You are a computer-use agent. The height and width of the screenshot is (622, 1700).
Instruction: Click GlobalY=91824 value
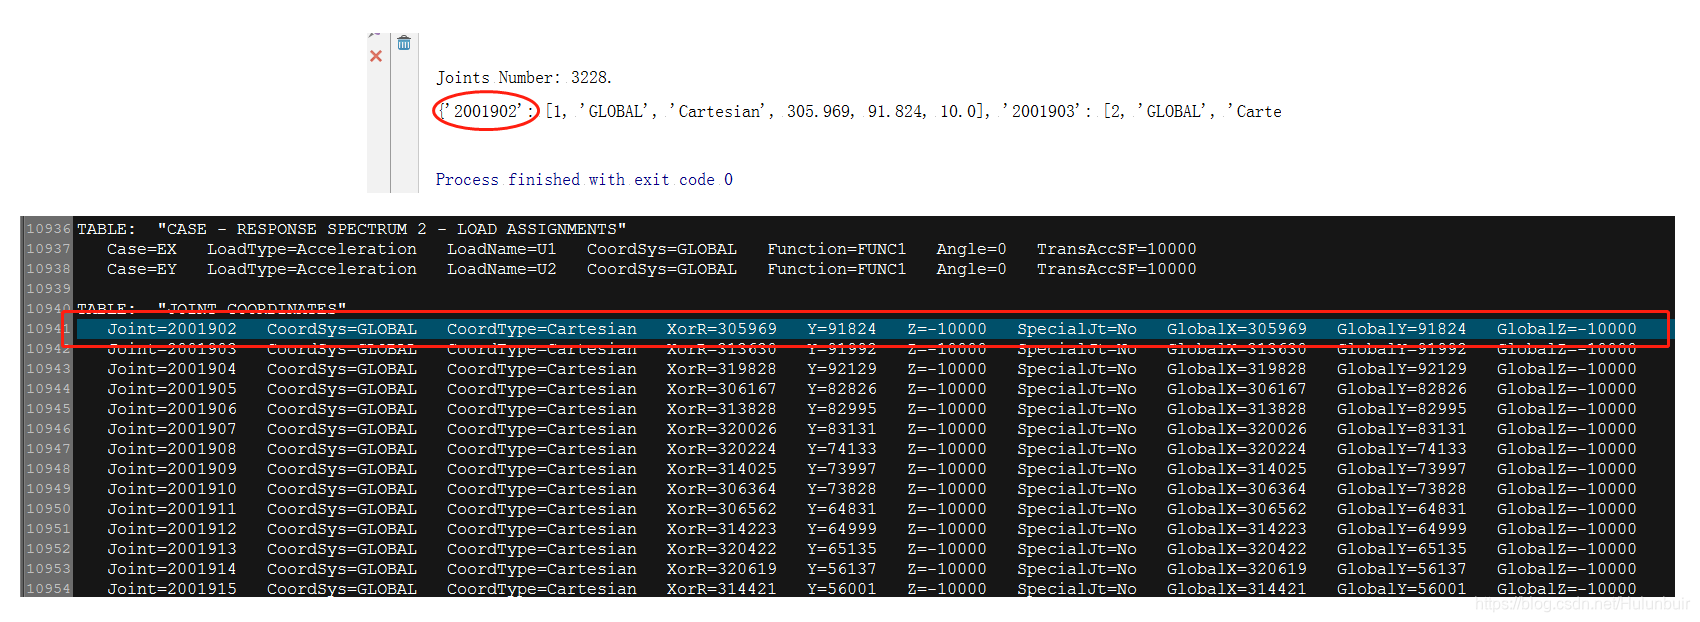point(1401,329)
